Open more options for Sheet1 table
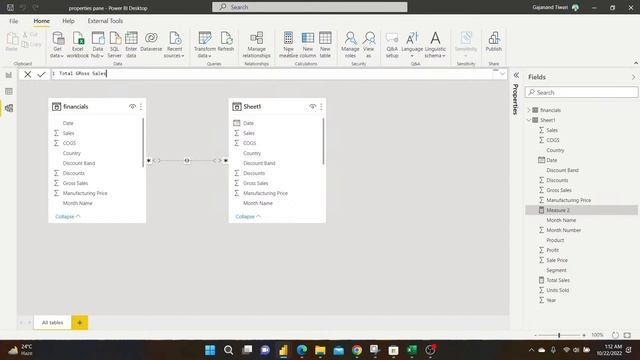The image size is (640, 360). (x=321, y=107)
